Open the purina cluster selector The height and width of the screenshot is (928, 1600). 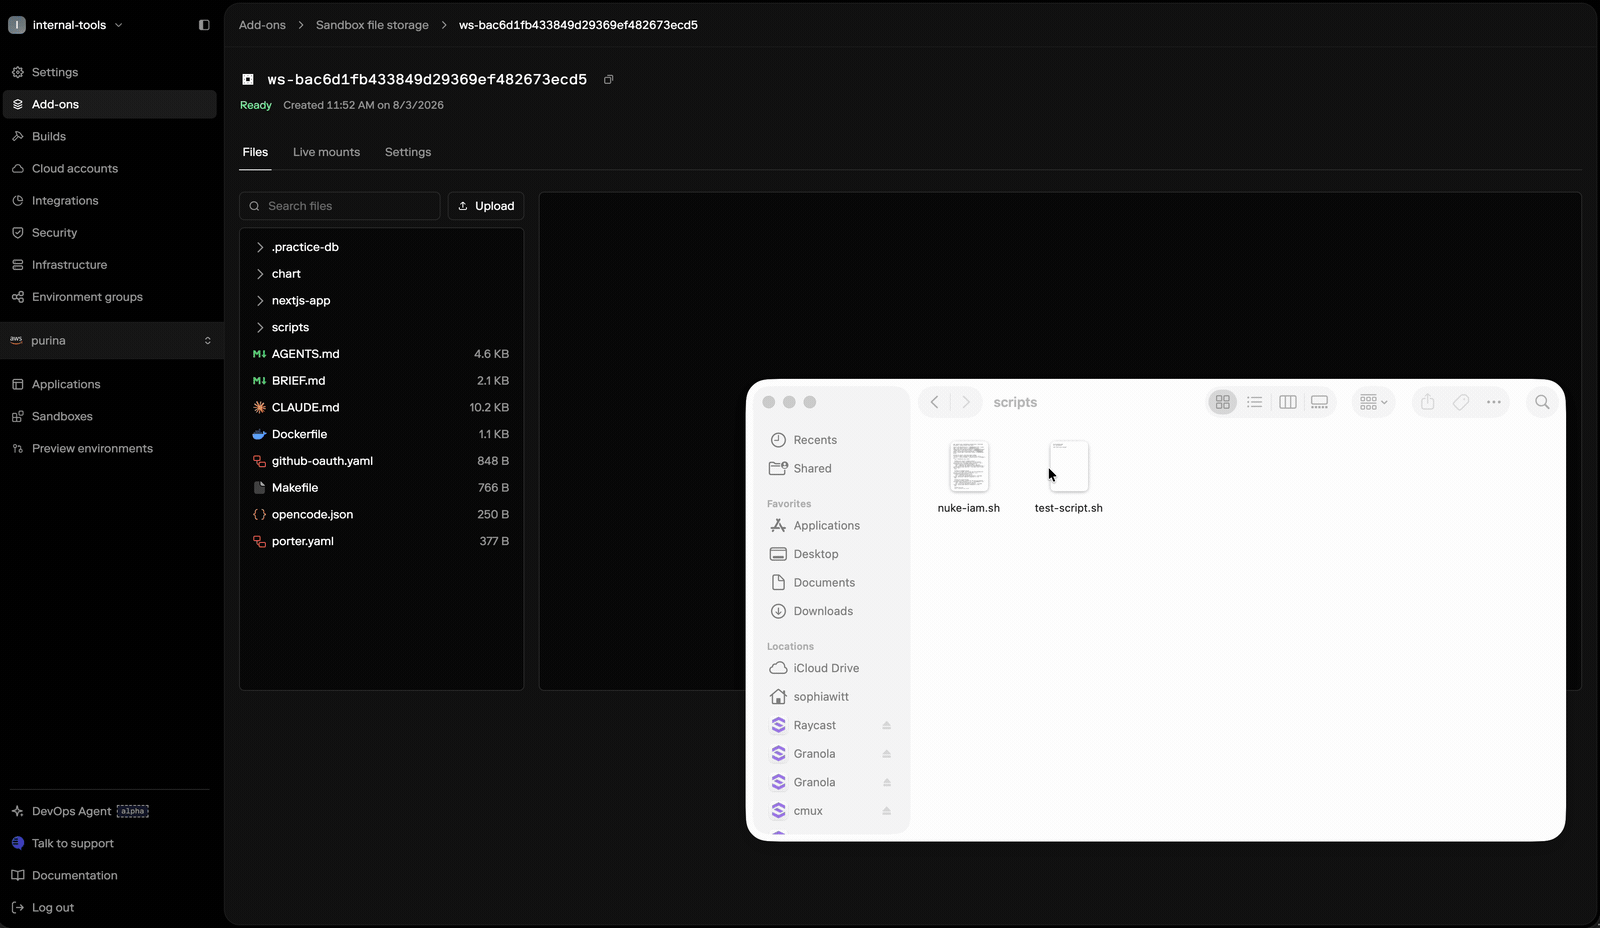112,340
